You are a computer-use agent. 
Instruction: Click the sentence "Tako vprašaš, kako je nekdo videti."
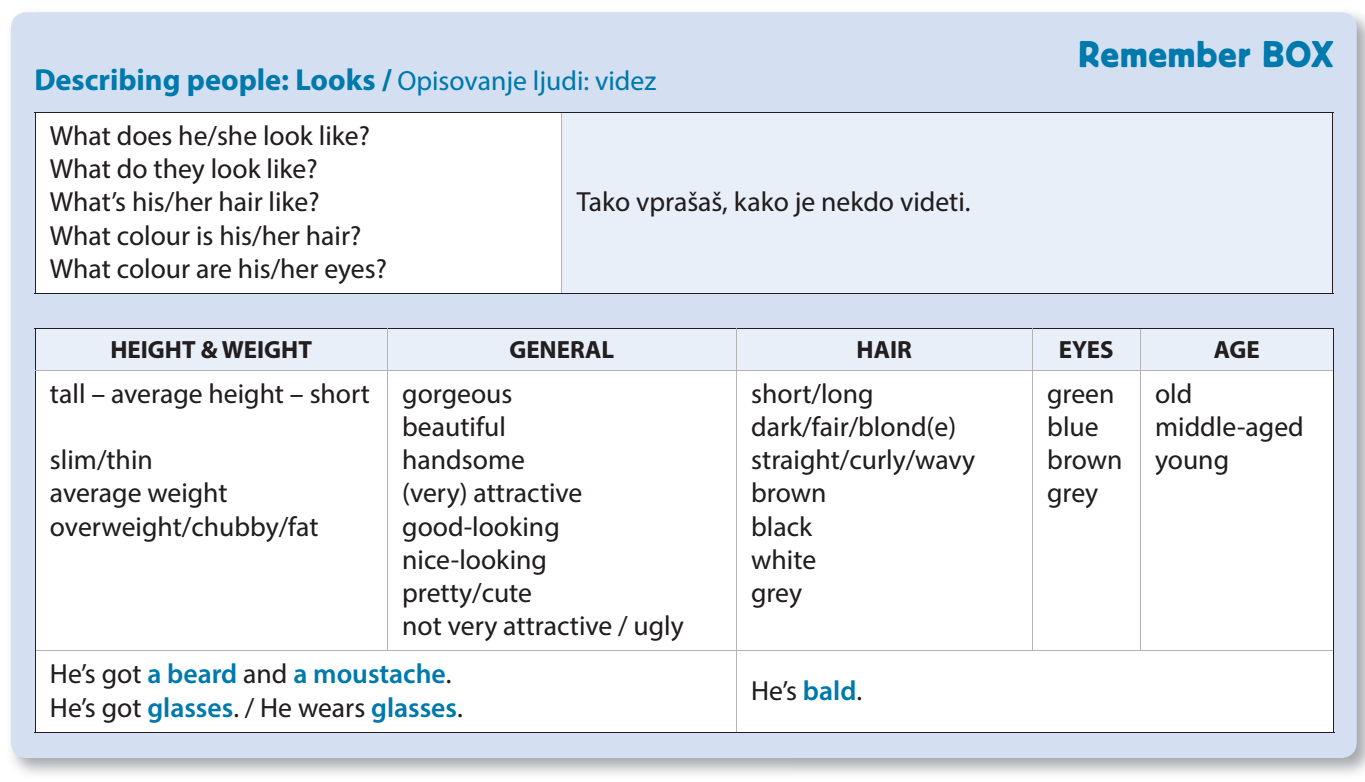tap(774, 203)
